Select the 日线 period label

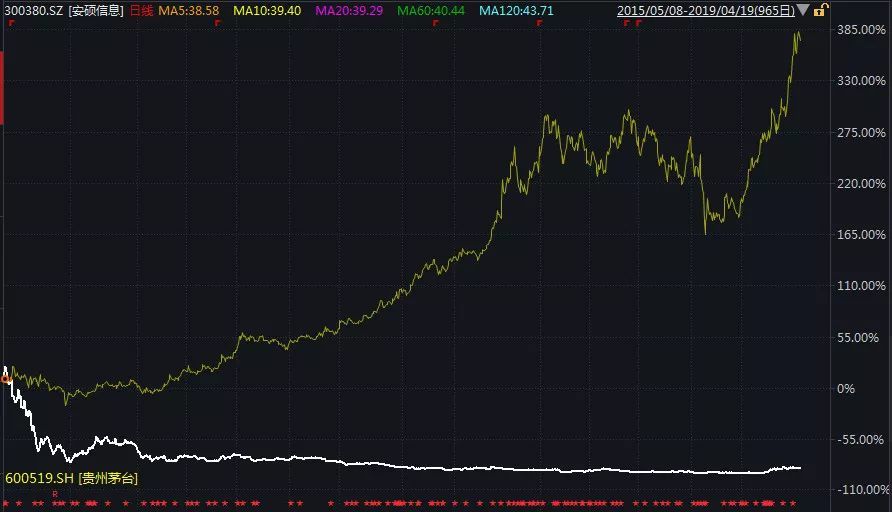pyautogui.click(x=142, y=10)
